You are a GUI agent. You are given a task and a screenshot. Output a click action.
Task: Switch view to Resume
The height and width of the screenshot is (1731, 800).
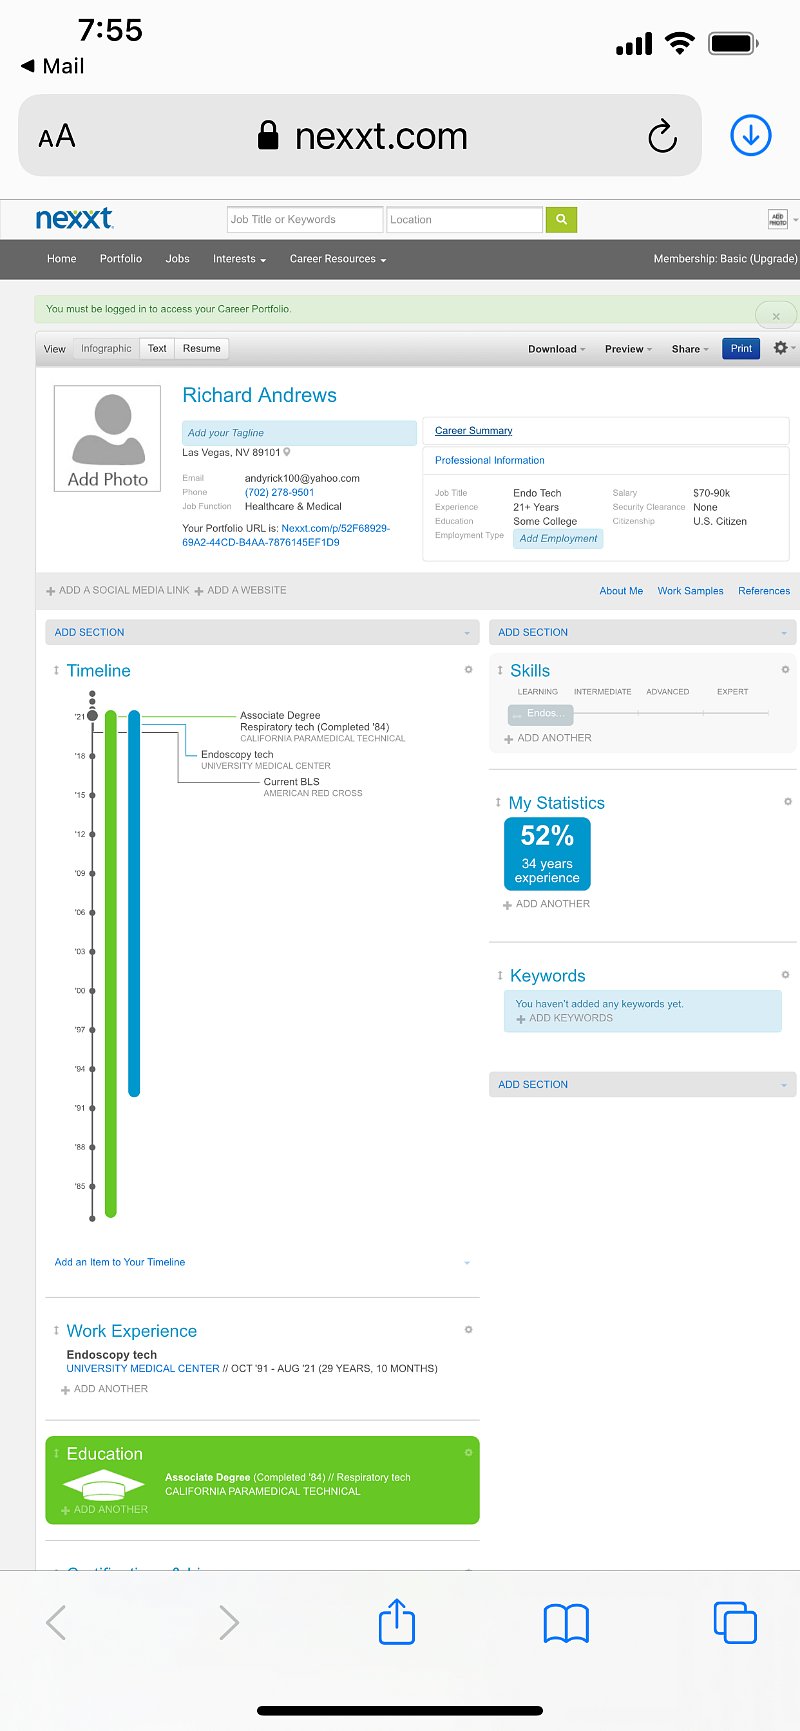pos(201,349)
